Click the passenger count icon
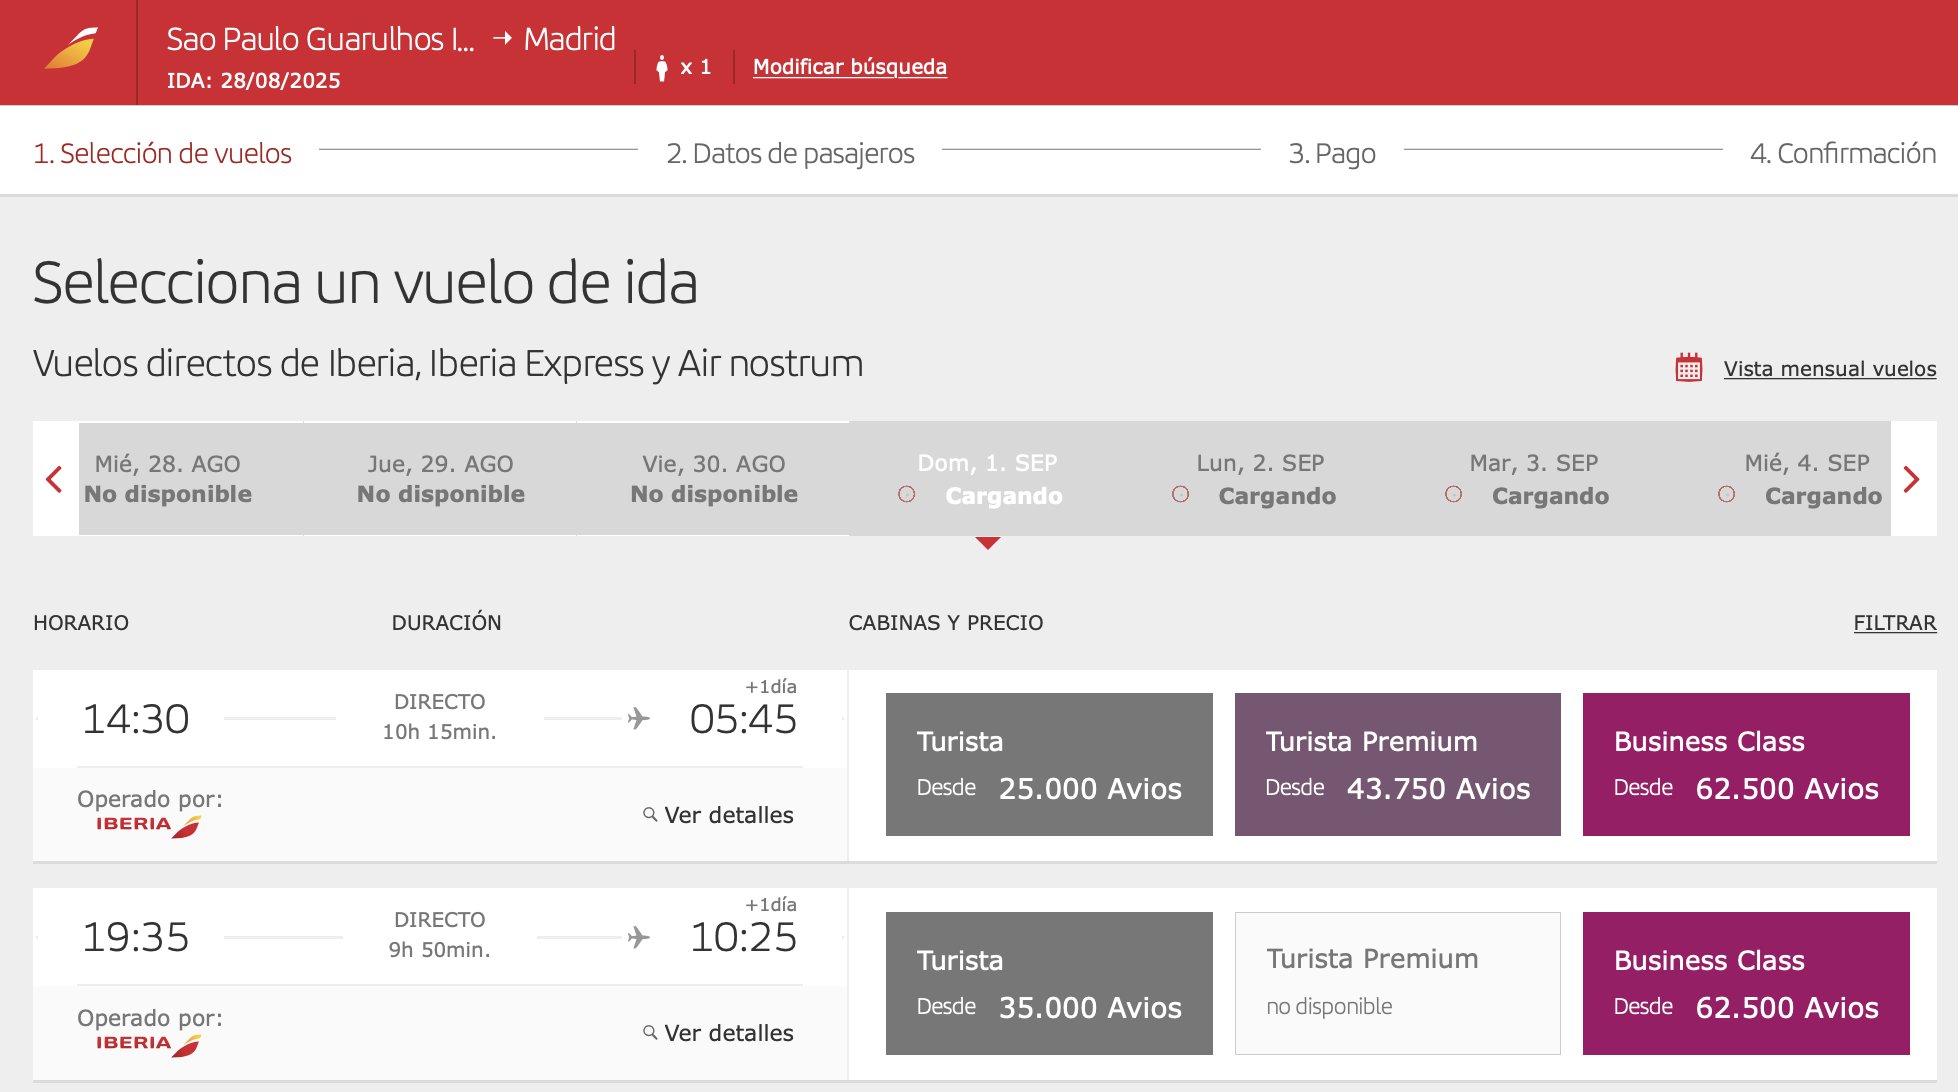 [661, 67]
